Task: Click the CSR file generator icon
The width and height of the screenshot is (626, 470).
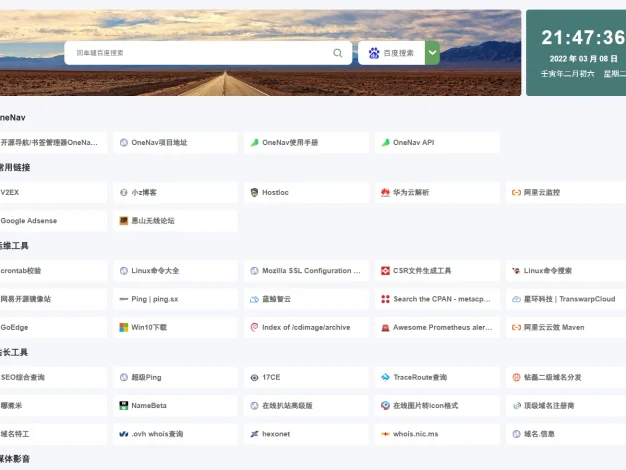Action: coord(385,271)
